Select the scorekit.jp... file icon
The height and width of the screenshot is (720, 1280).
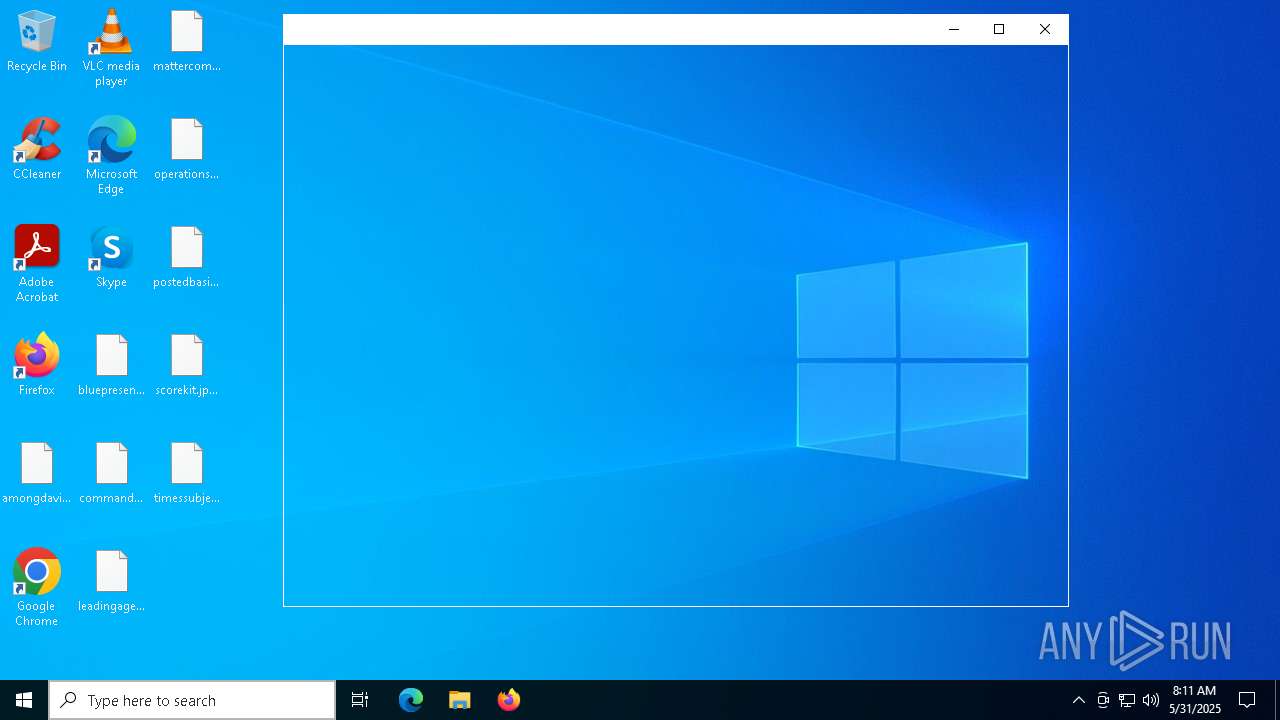pyautogui.click(x=187, y=365)
